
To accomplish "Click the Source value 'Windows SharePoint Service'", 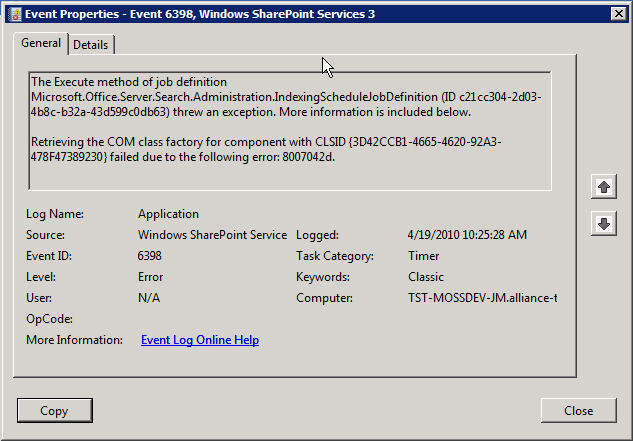I will (x=213, y=235).
